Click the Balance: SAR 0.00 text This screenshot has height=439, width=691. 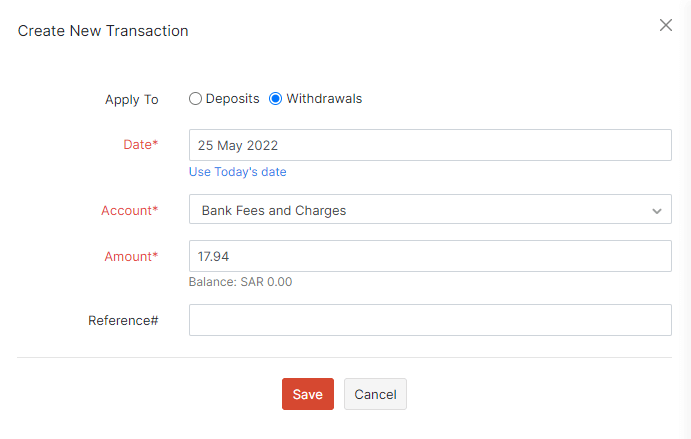(x=240, y=282)
